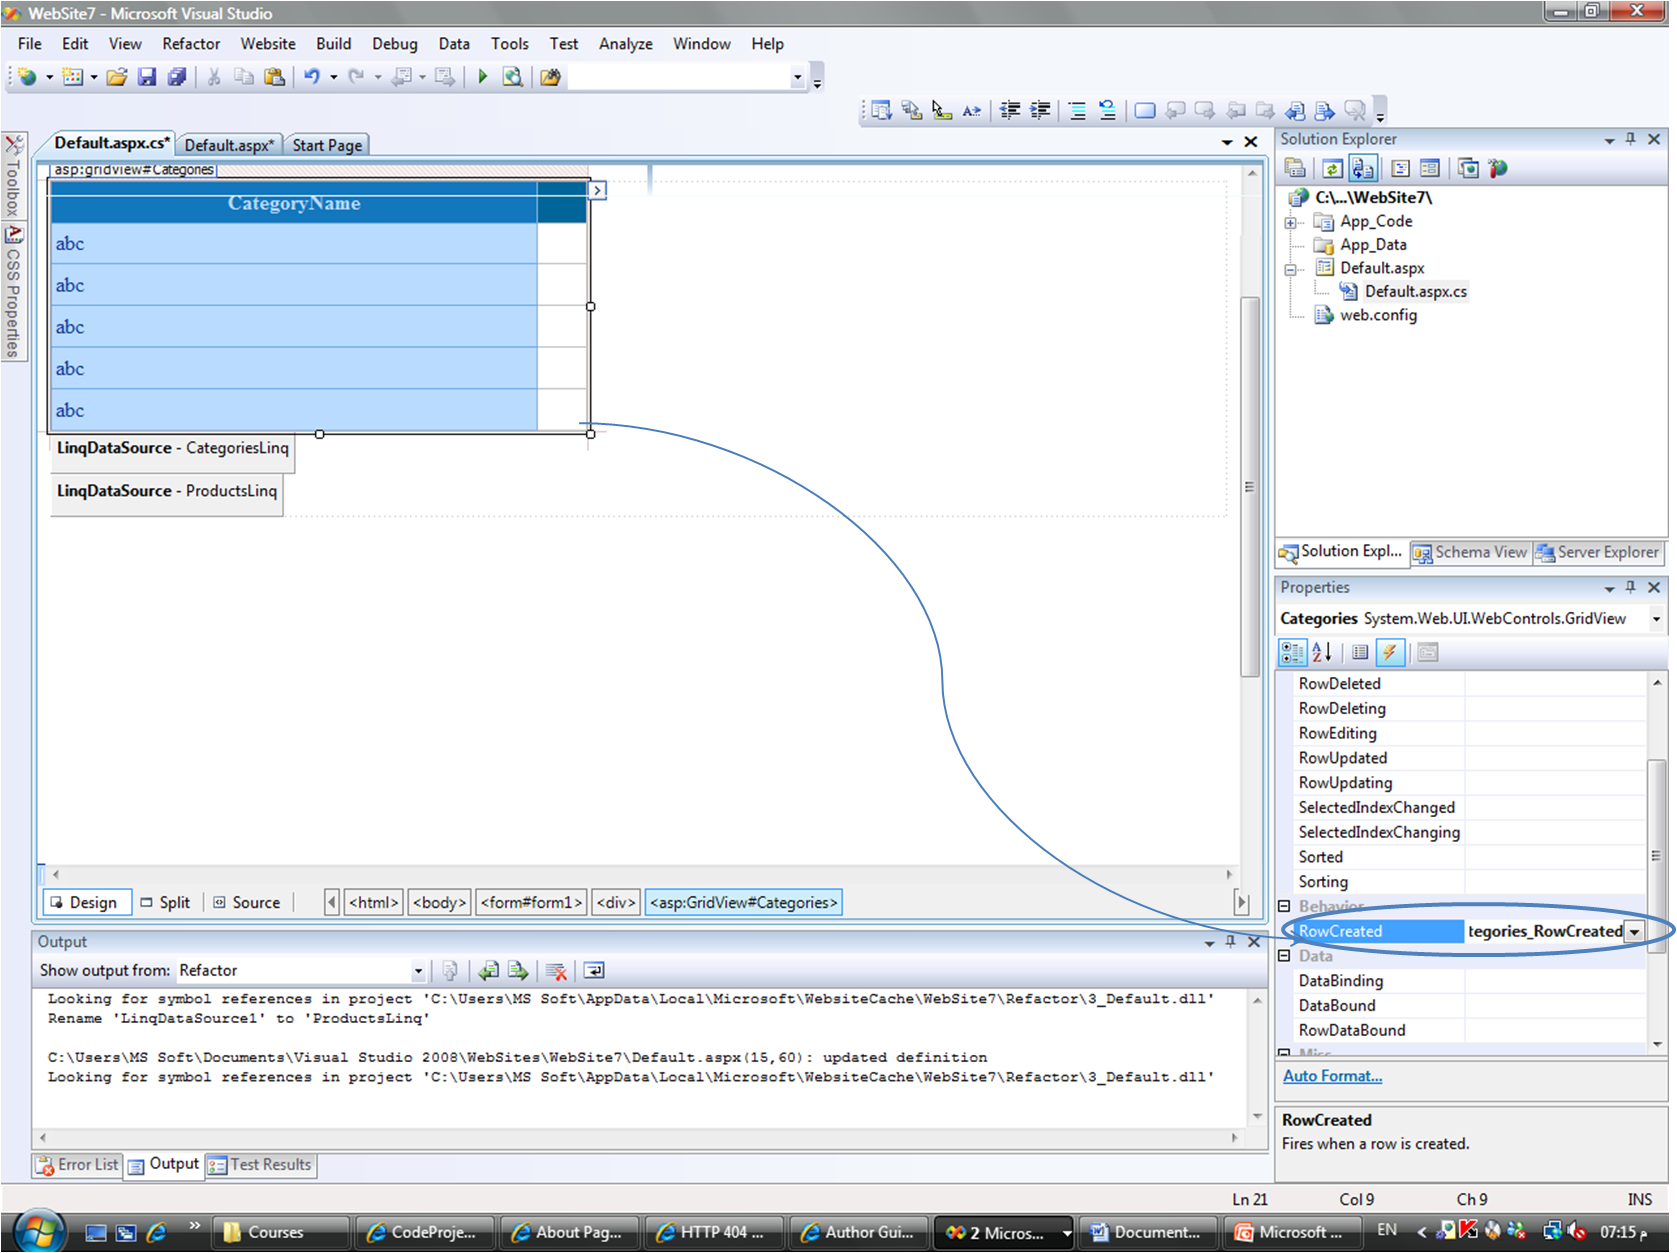Open the Toolbox side tab
Viewport: 1677px width, 1253px height.
tap(13, 177)
